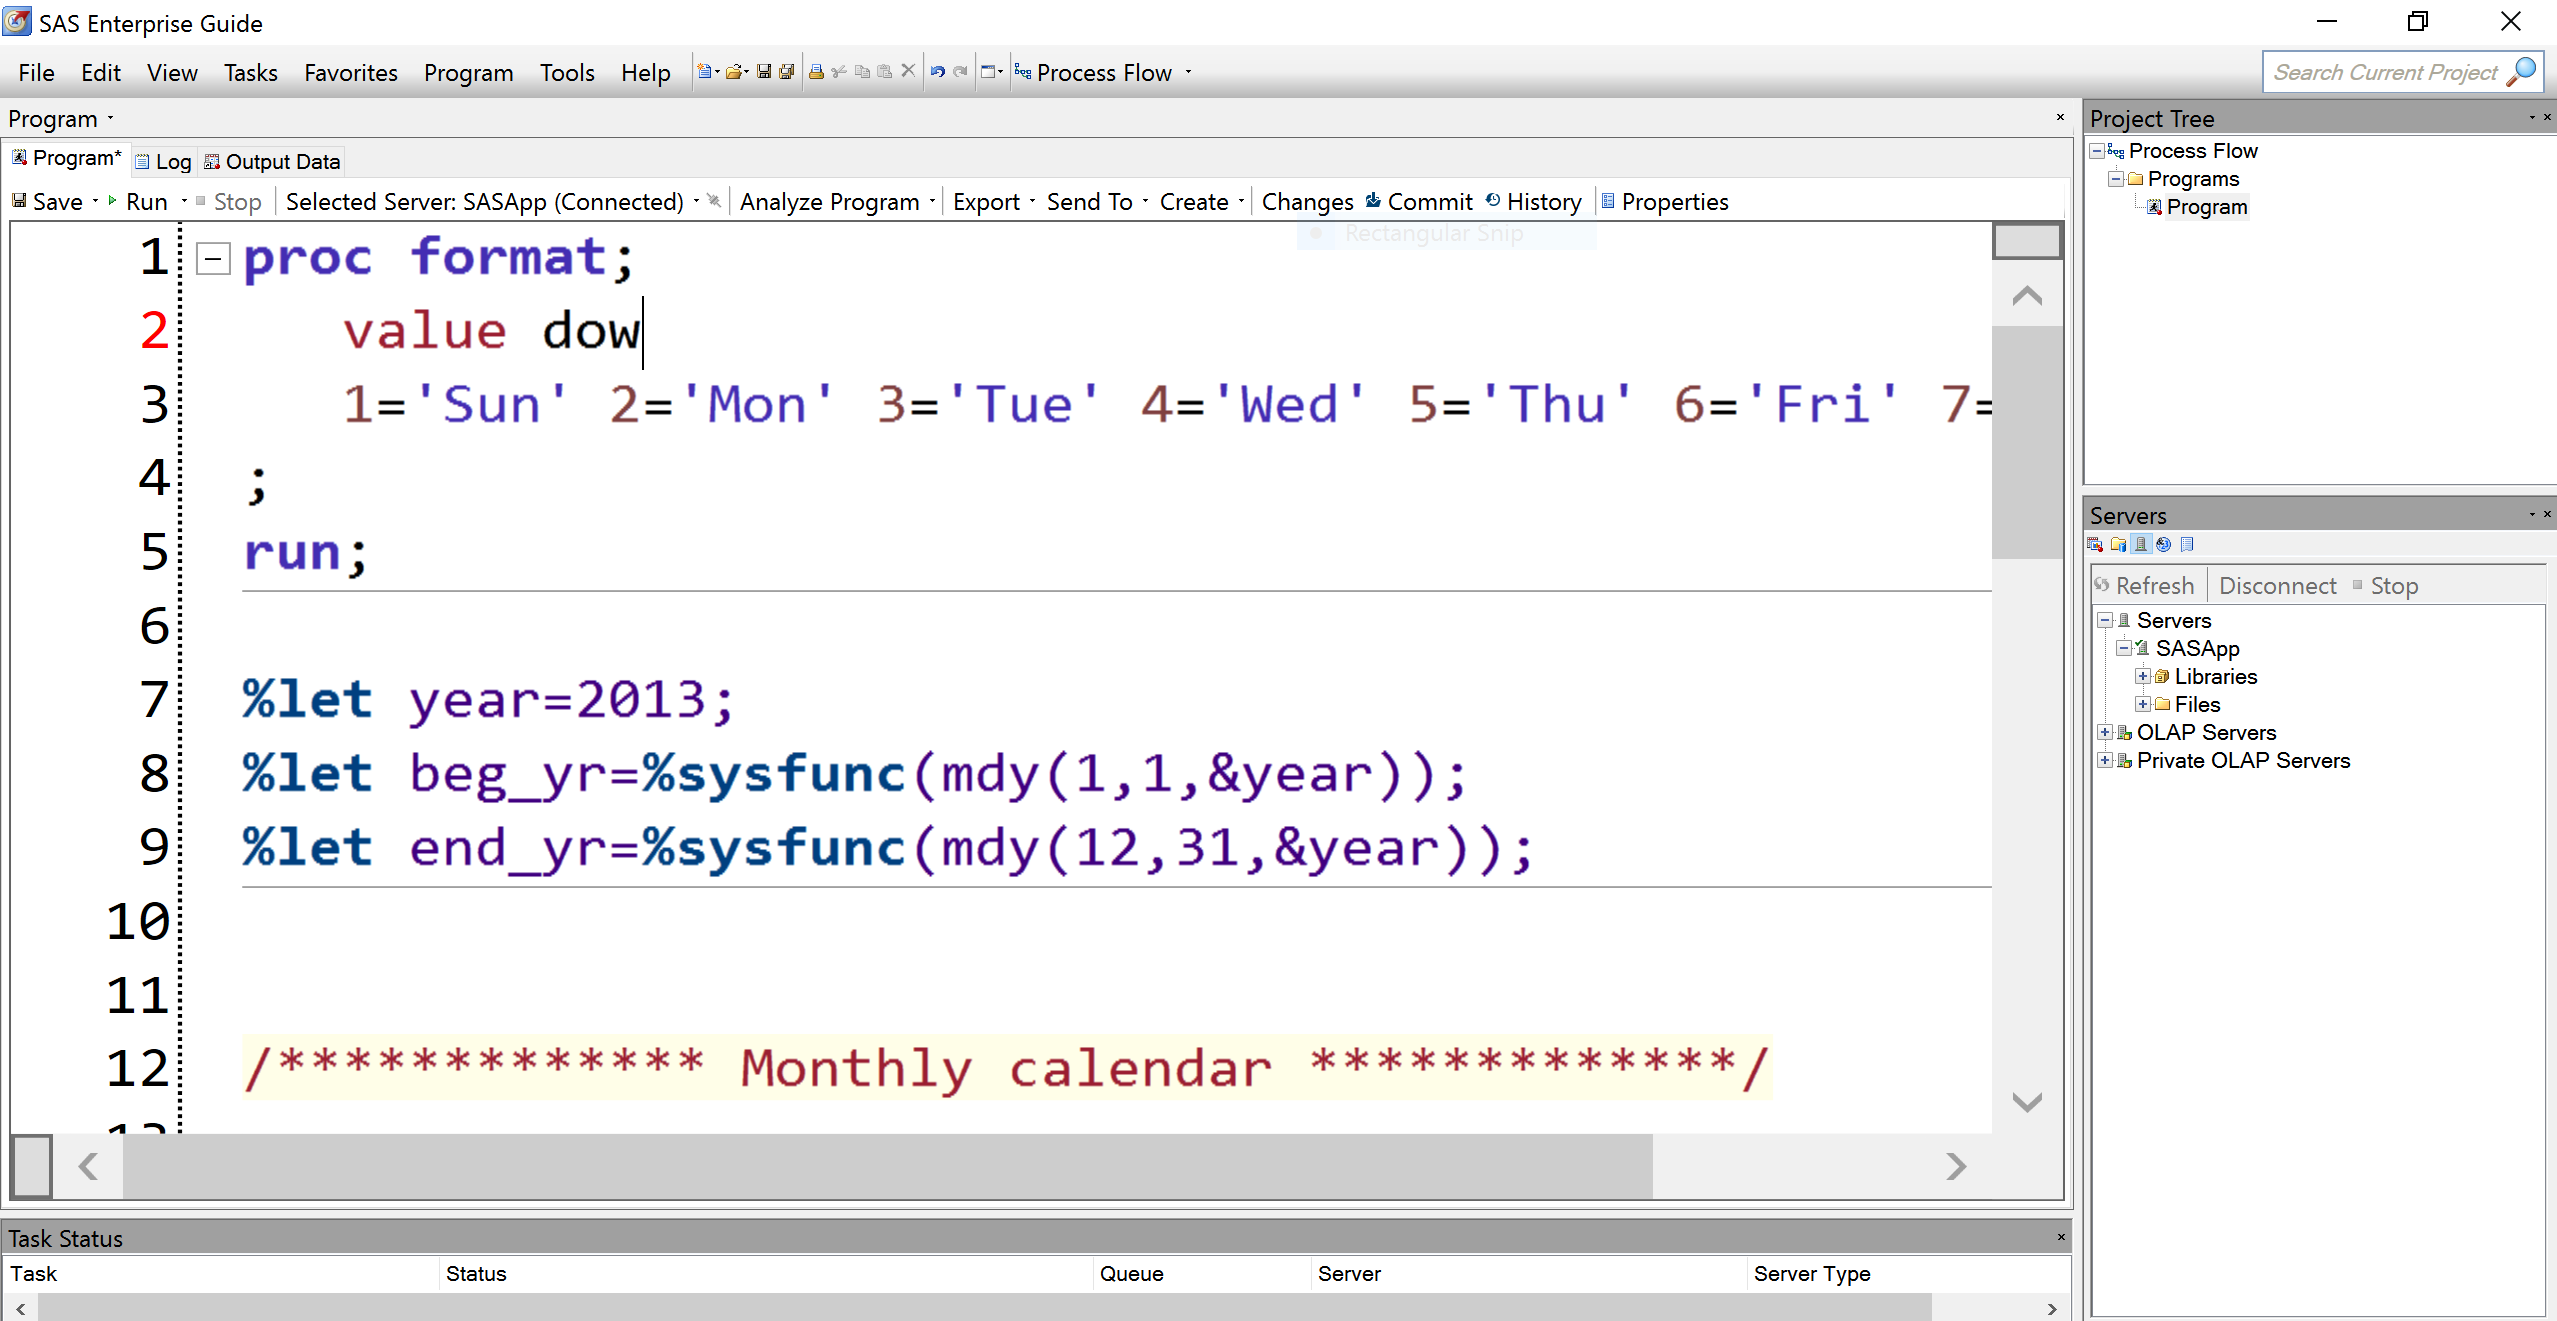Viewport: 2557px width, 1321px height.
Task: Expand the OLAP Servers node
Action: click(x=2104, y=732)
